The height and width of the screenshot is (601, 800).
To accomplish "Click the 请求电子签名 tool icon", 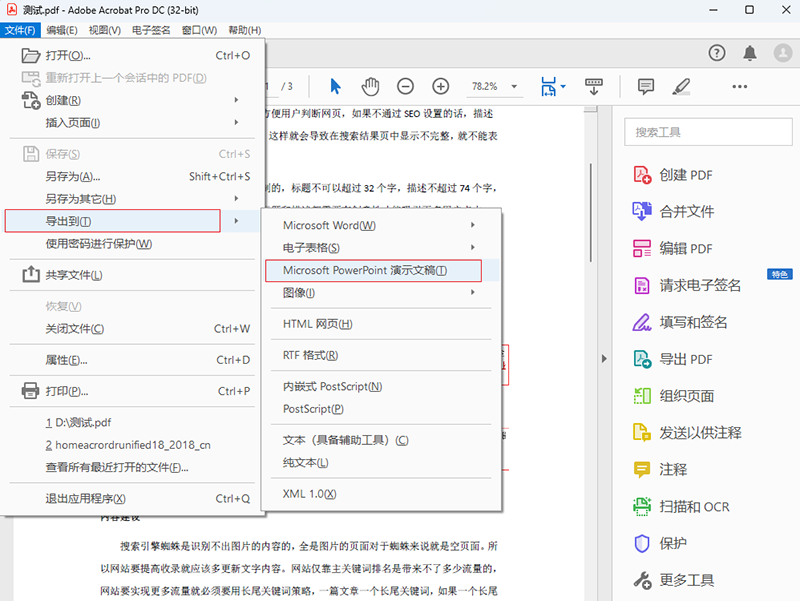I will pos(642,285).
